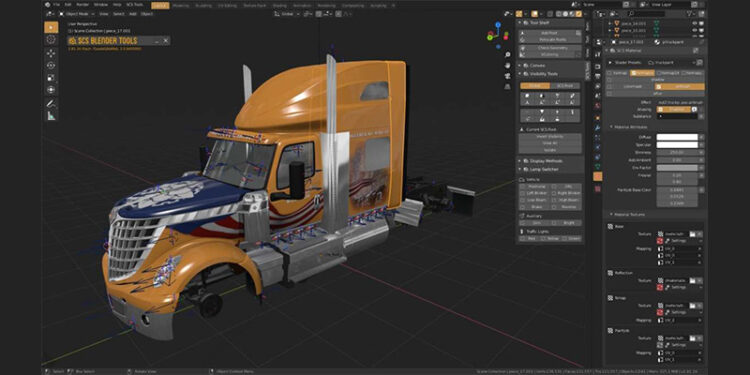This screenshot has height=375, width=750.
Task: Collapse the Material Textures section
Action: tap(611, 214)
